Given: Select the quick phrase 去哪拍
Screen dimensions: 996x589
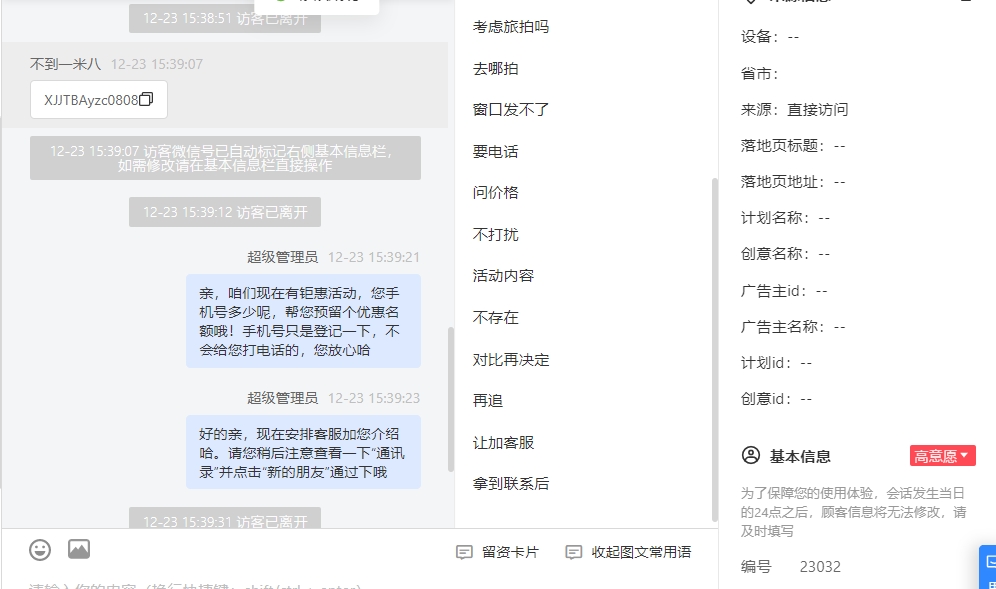Looking at the screenshot, I should pyautogui.click(x=495, y=69).
